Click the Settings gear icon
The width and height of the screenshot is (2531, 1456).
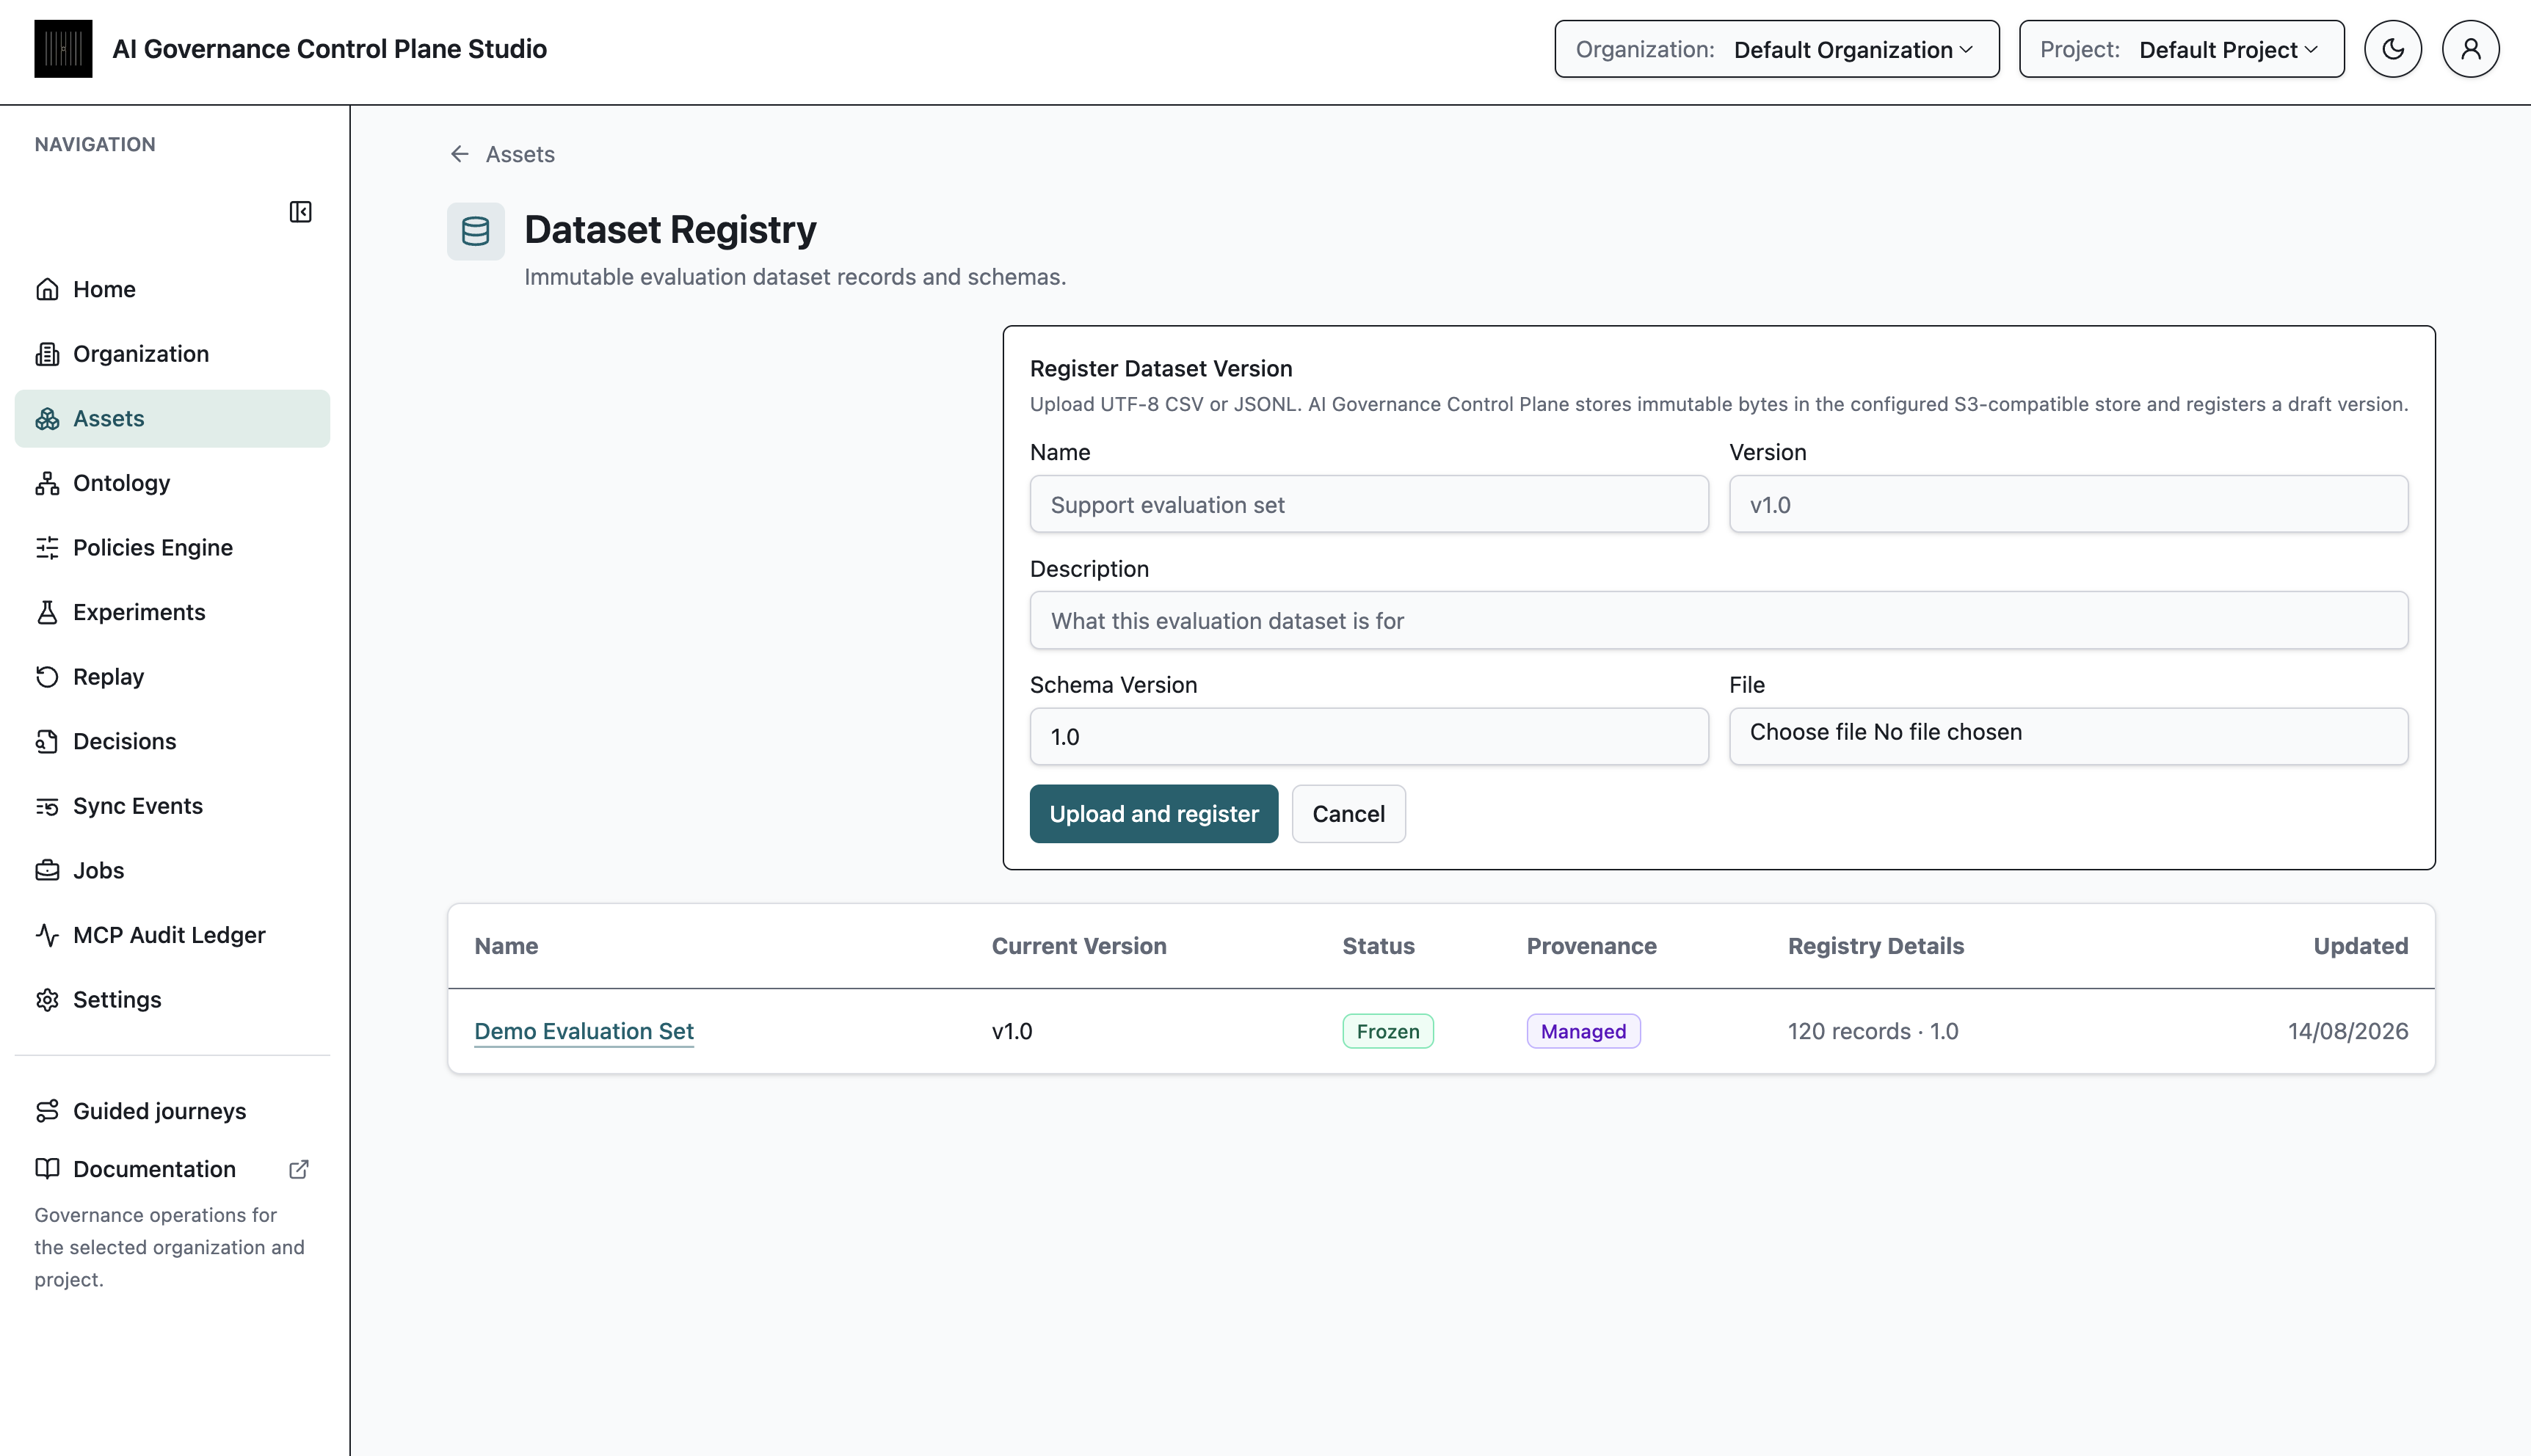click(47, 1000)
